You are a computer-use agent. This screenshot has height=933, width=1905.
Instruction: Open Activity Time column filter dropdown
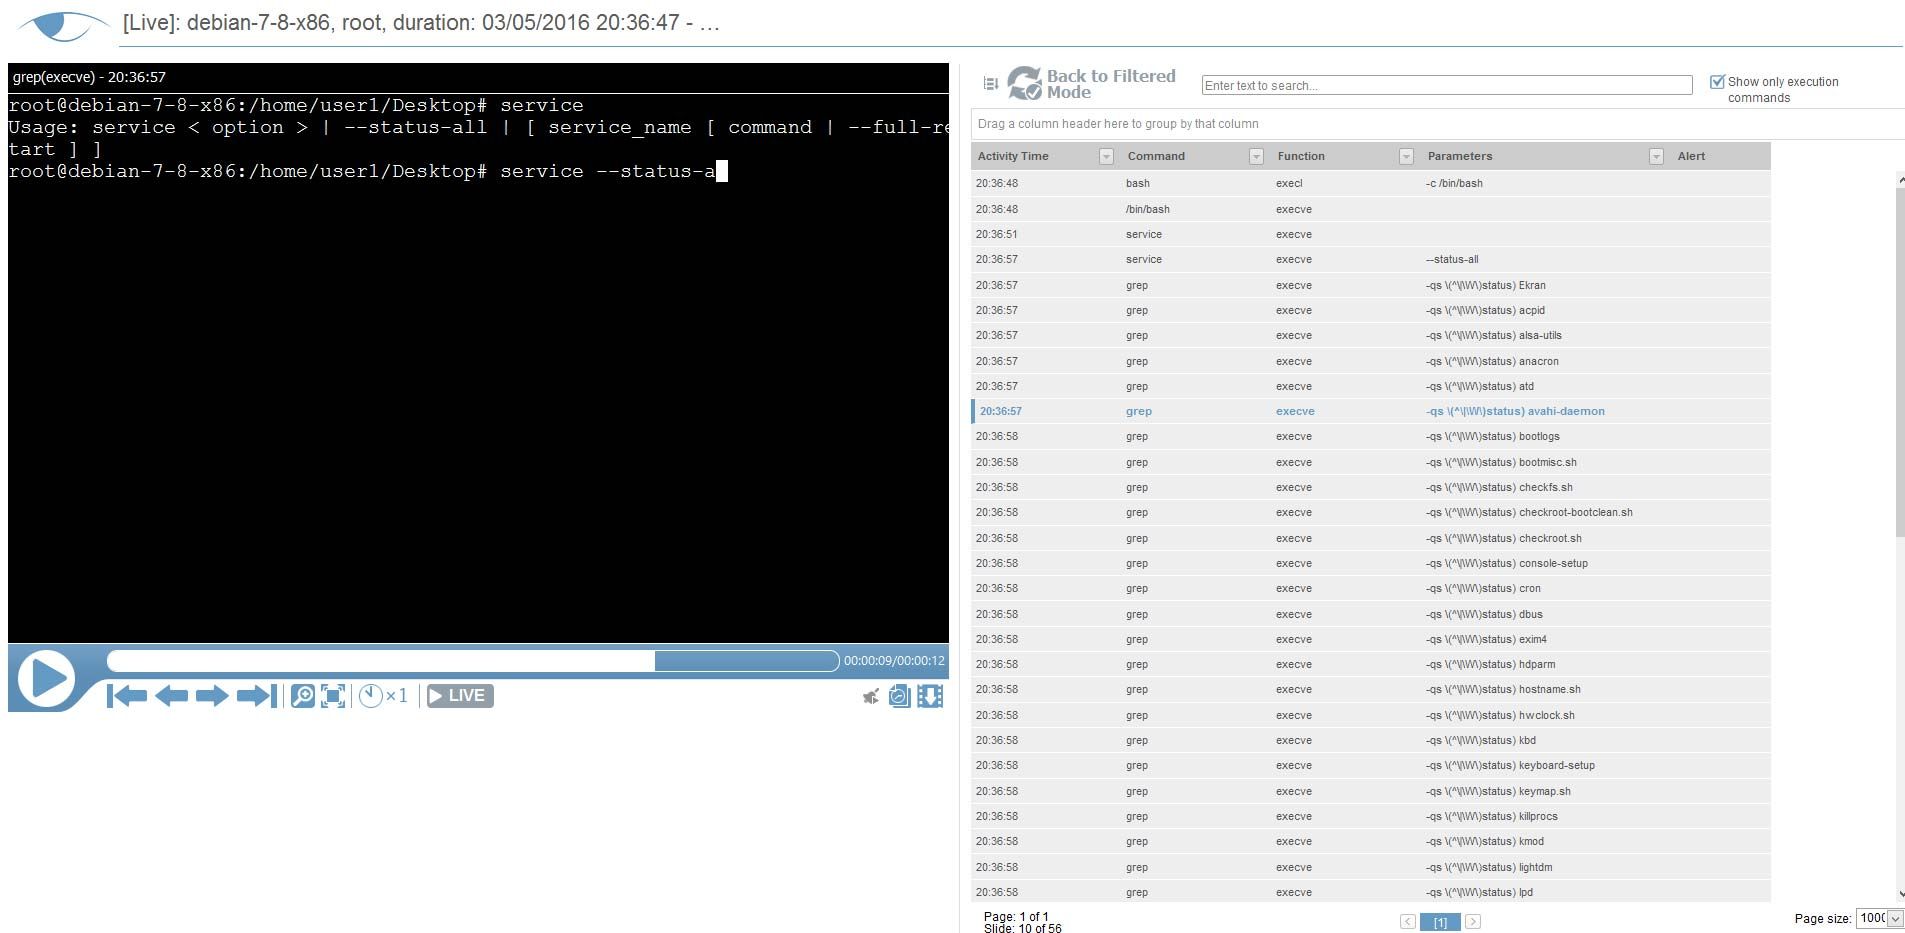click(1106, 156)
